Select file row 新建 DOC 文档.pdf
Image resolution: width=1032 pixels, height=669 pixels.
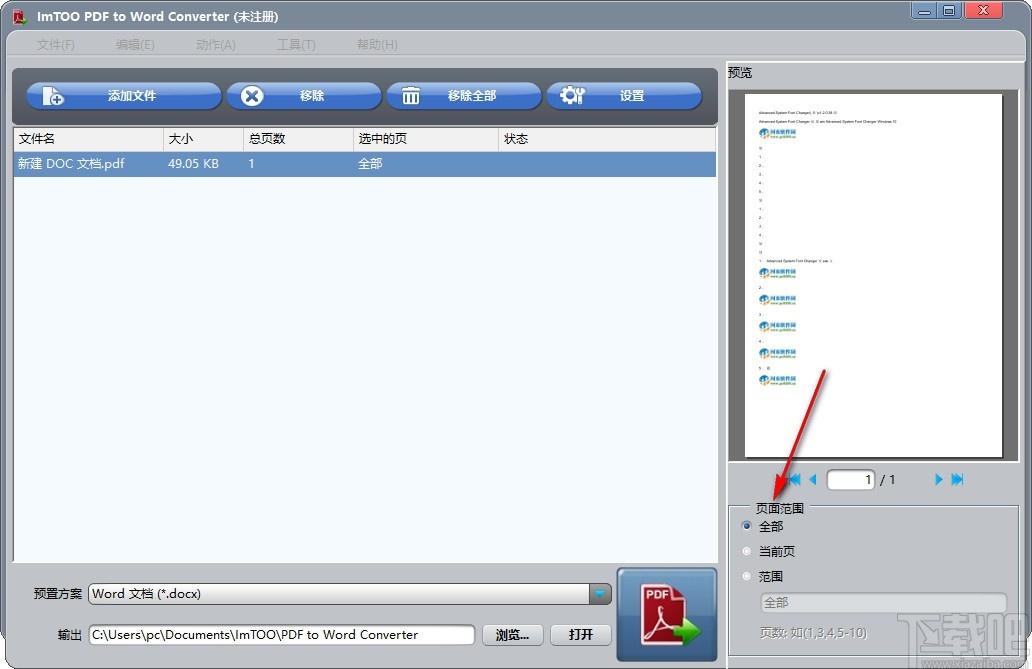(365, 164)
